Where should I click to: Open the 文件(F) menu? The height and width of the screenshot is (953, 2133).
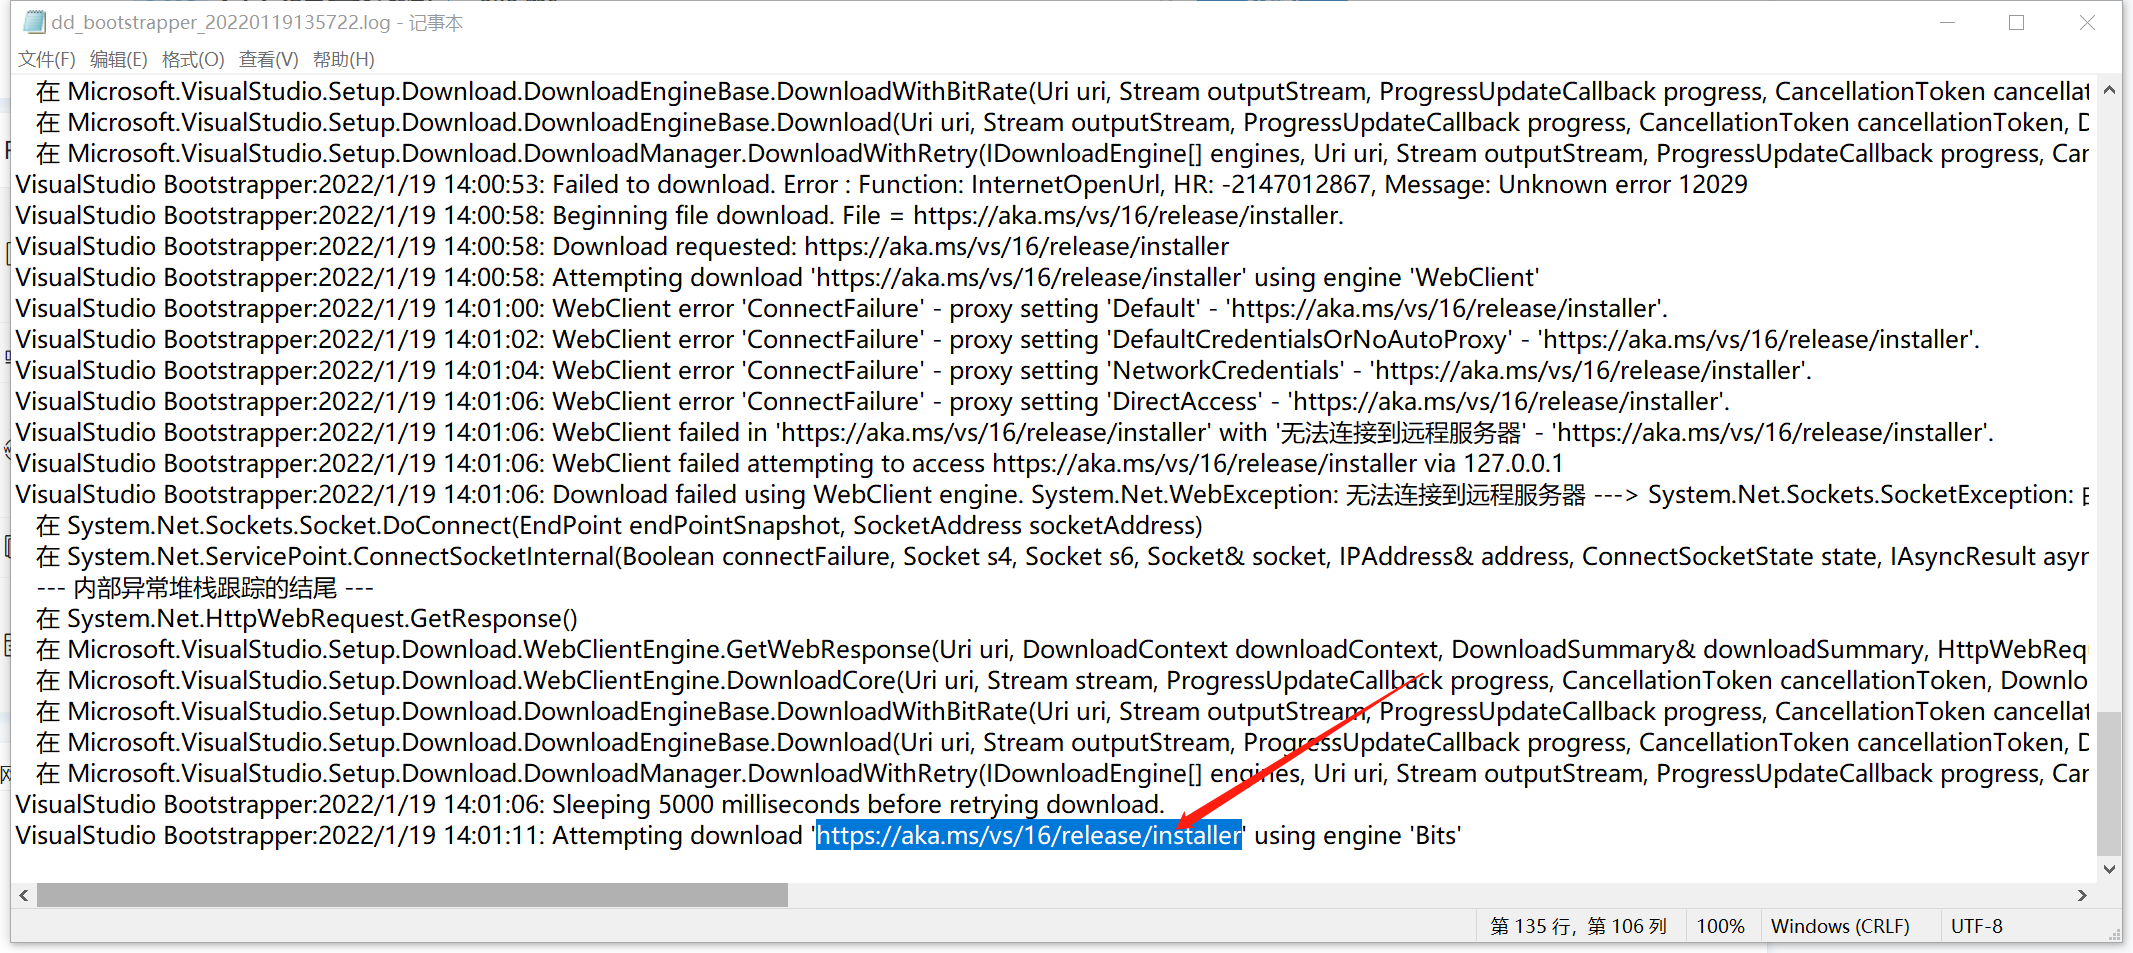47,59
